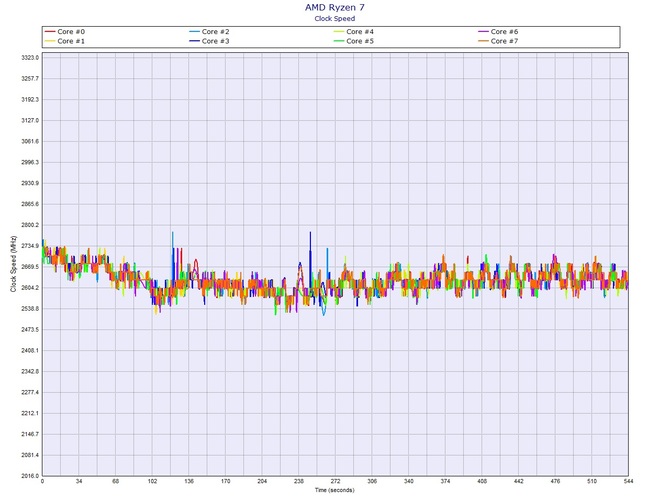Click the 3323.0 y-axis value
This screenshot has width=670, height=502.
tap(30, 57)
